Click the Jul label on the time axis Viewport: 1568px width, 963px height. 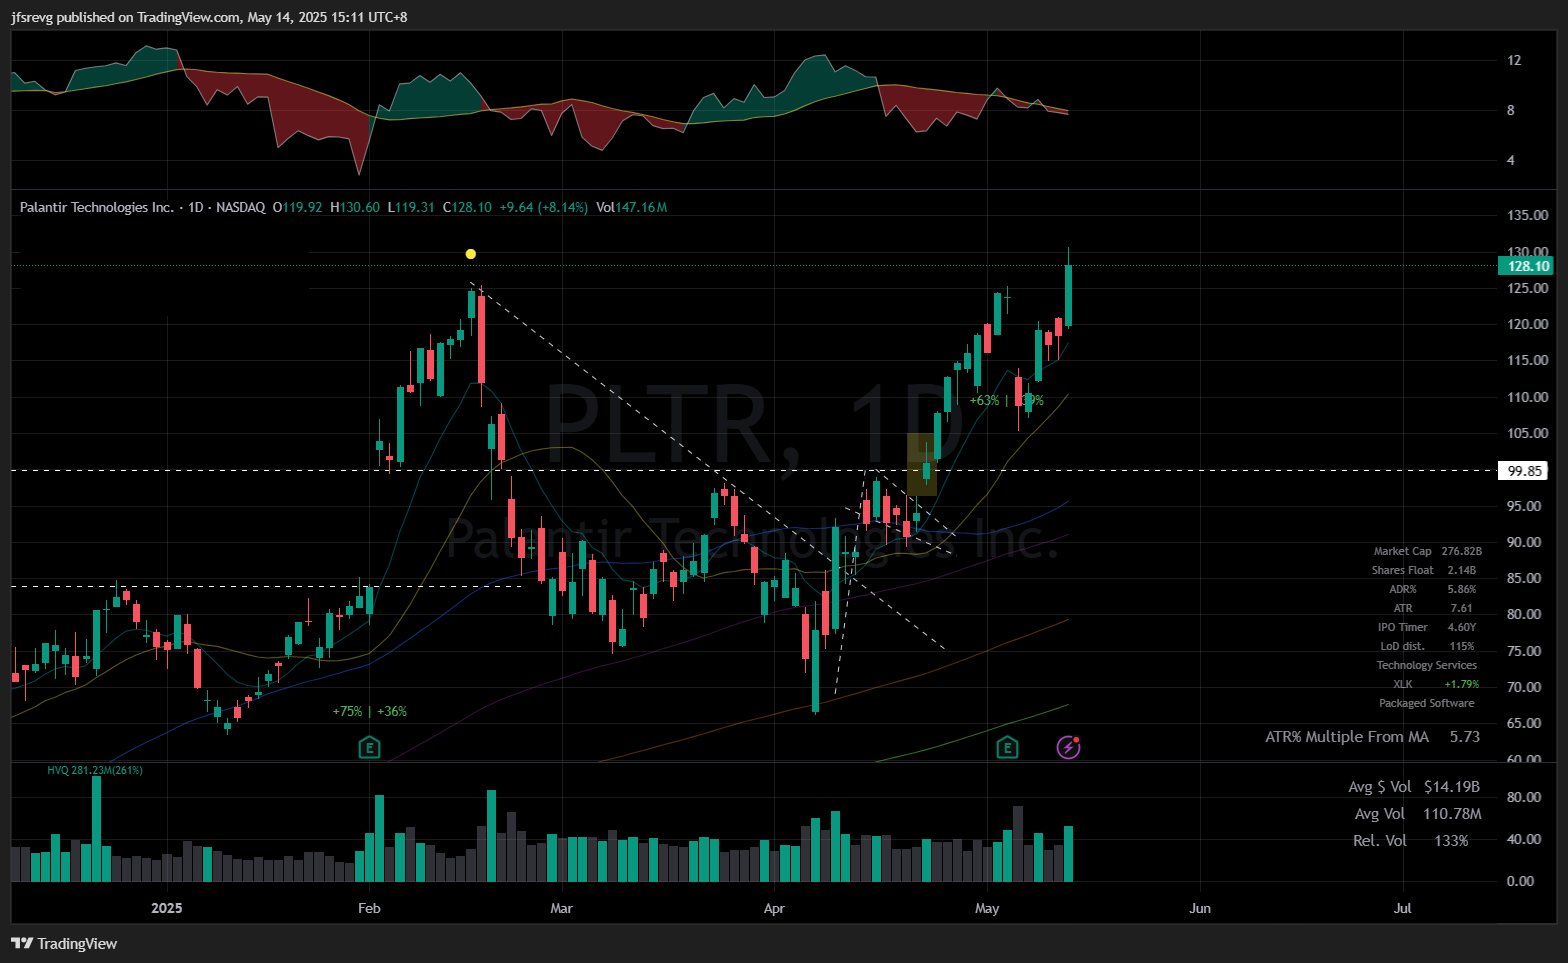1403,908
